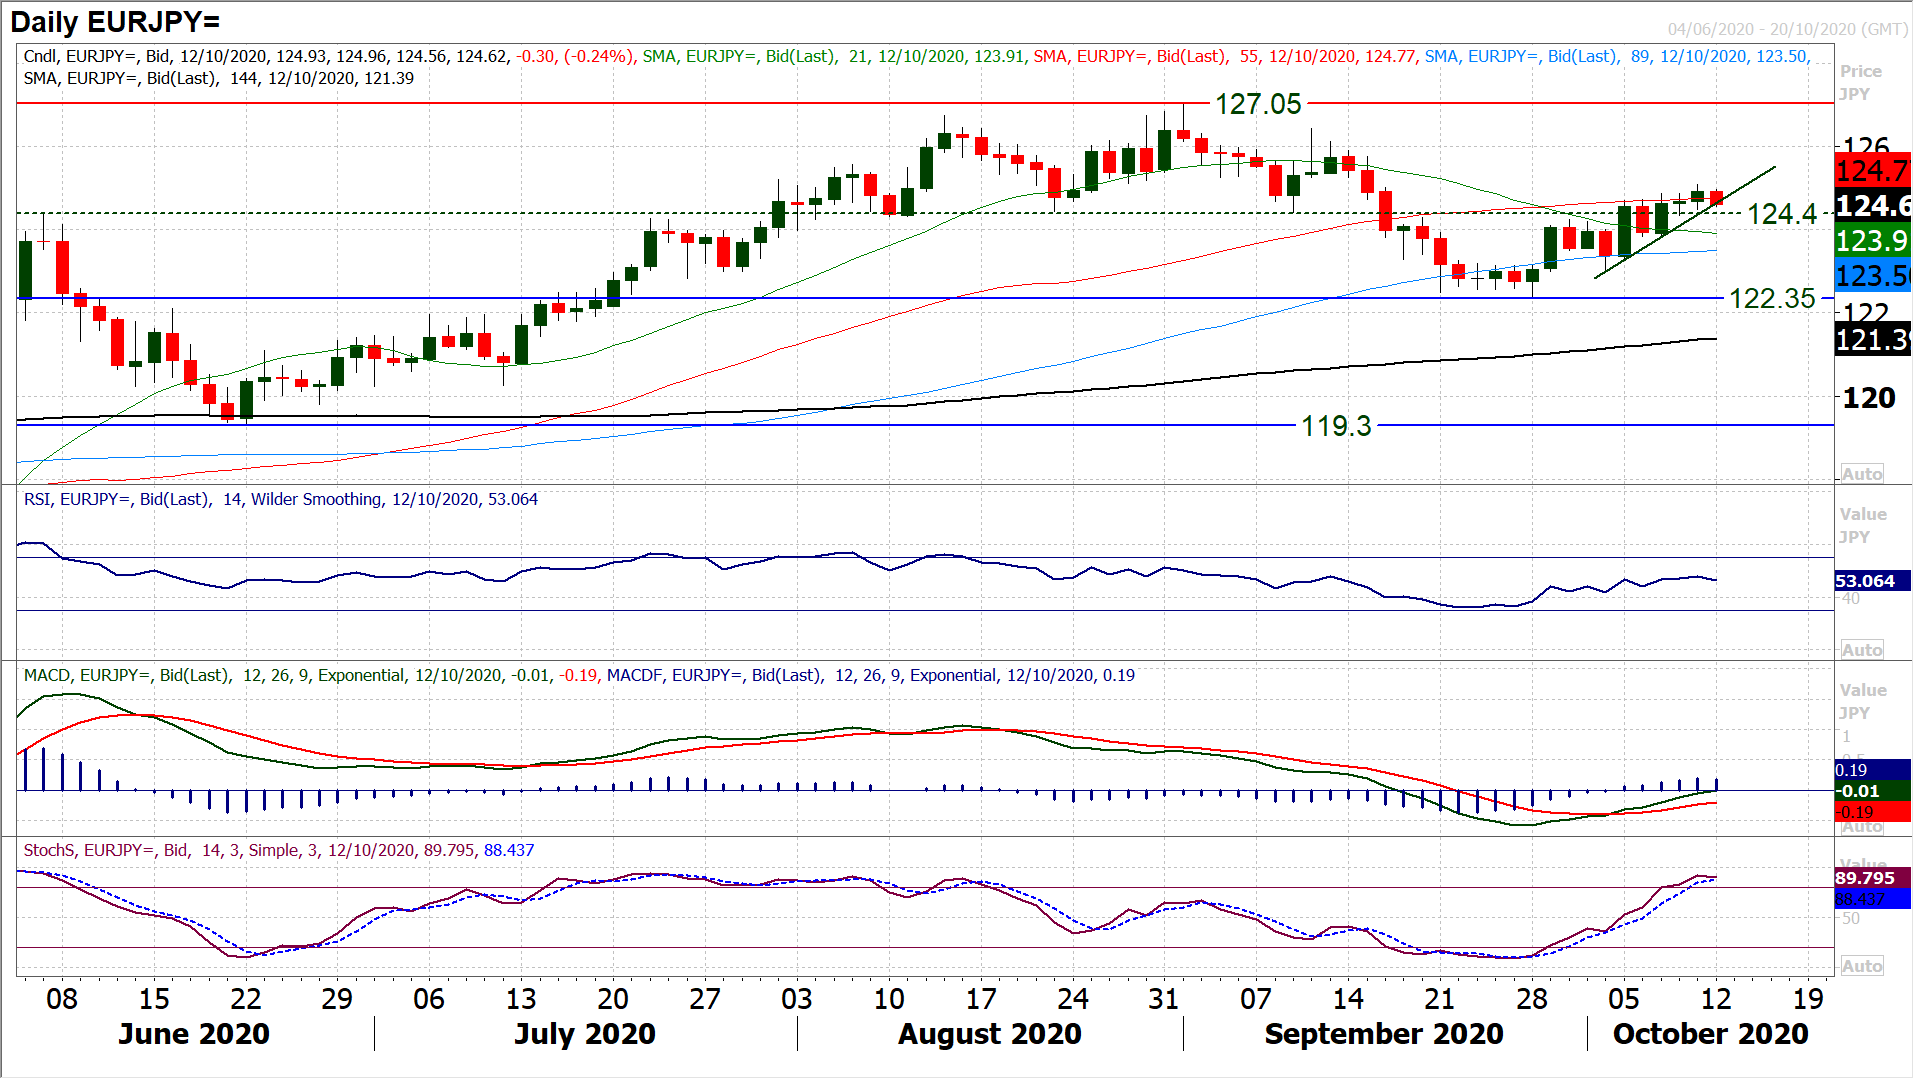This screenshot has width=1914, height=1079.
Task: Click the MACD histogram value tag 0.19
Action: (1872, 770)
